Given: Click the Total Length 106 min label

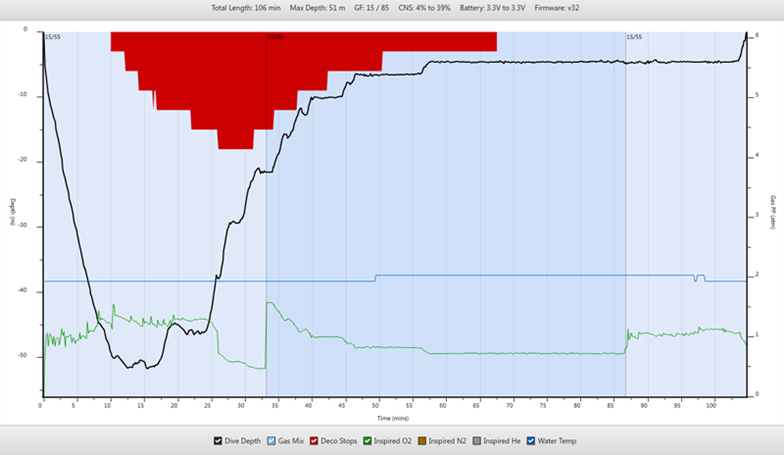Looking at the screenshot, I should tap(245, 7).
